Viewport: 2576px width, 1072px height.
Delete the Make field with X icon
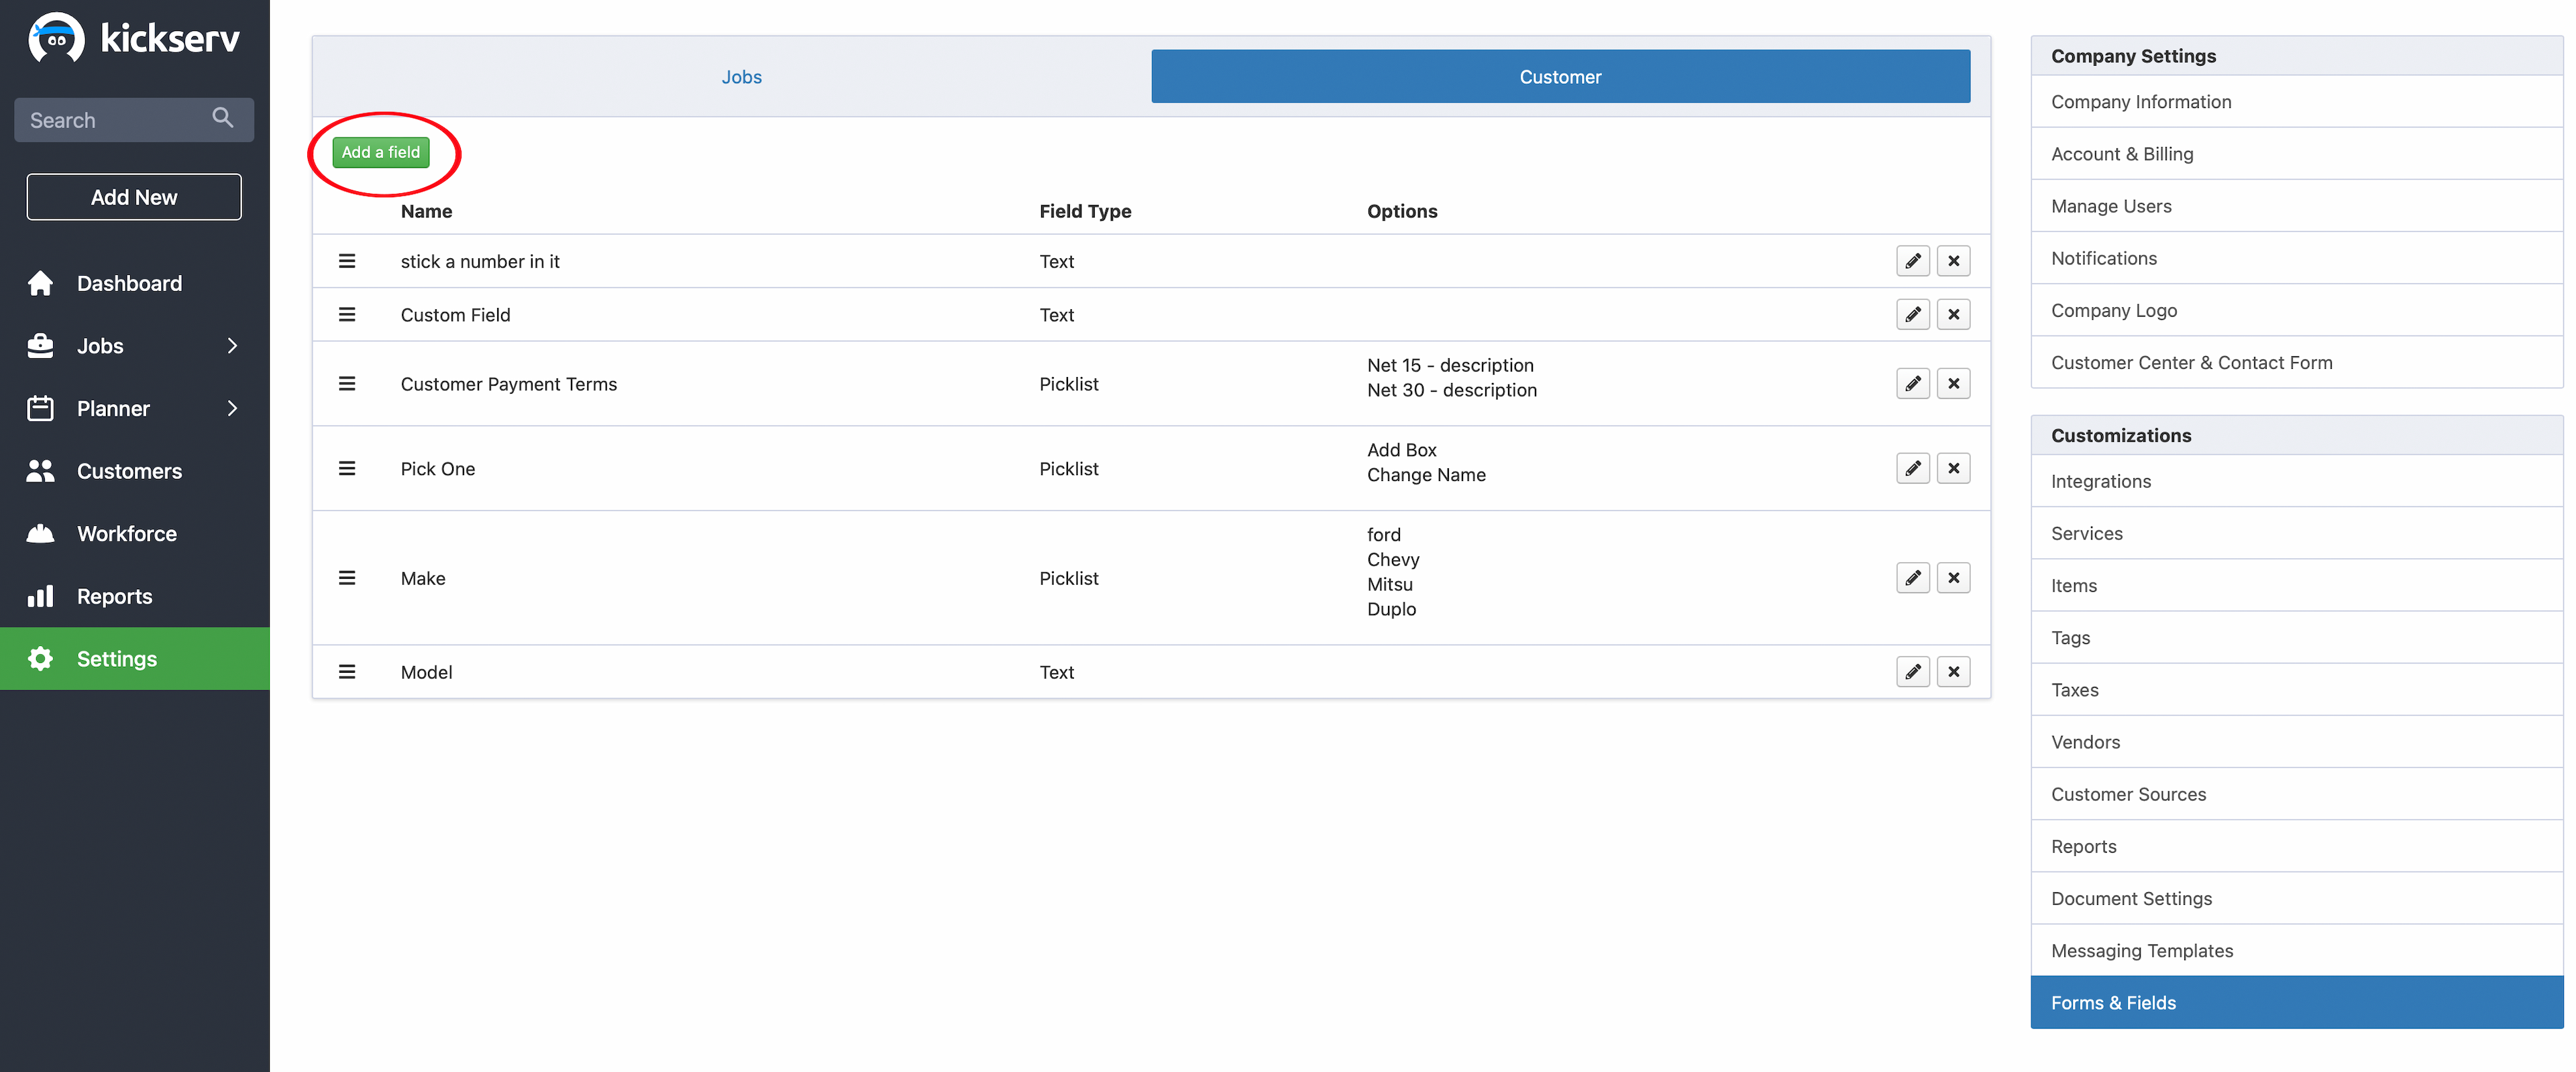tap(1953, 578)
